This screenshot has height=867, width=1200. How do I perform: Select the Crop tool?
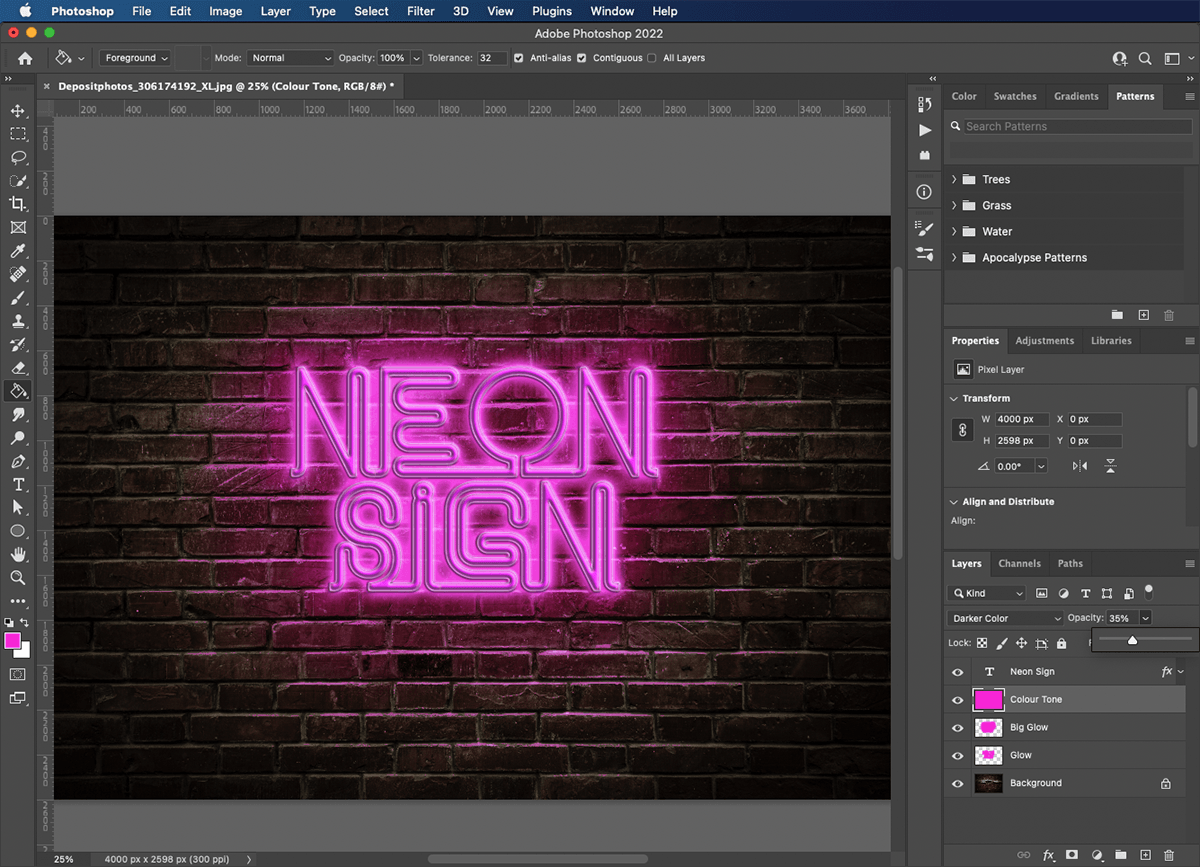18,204
